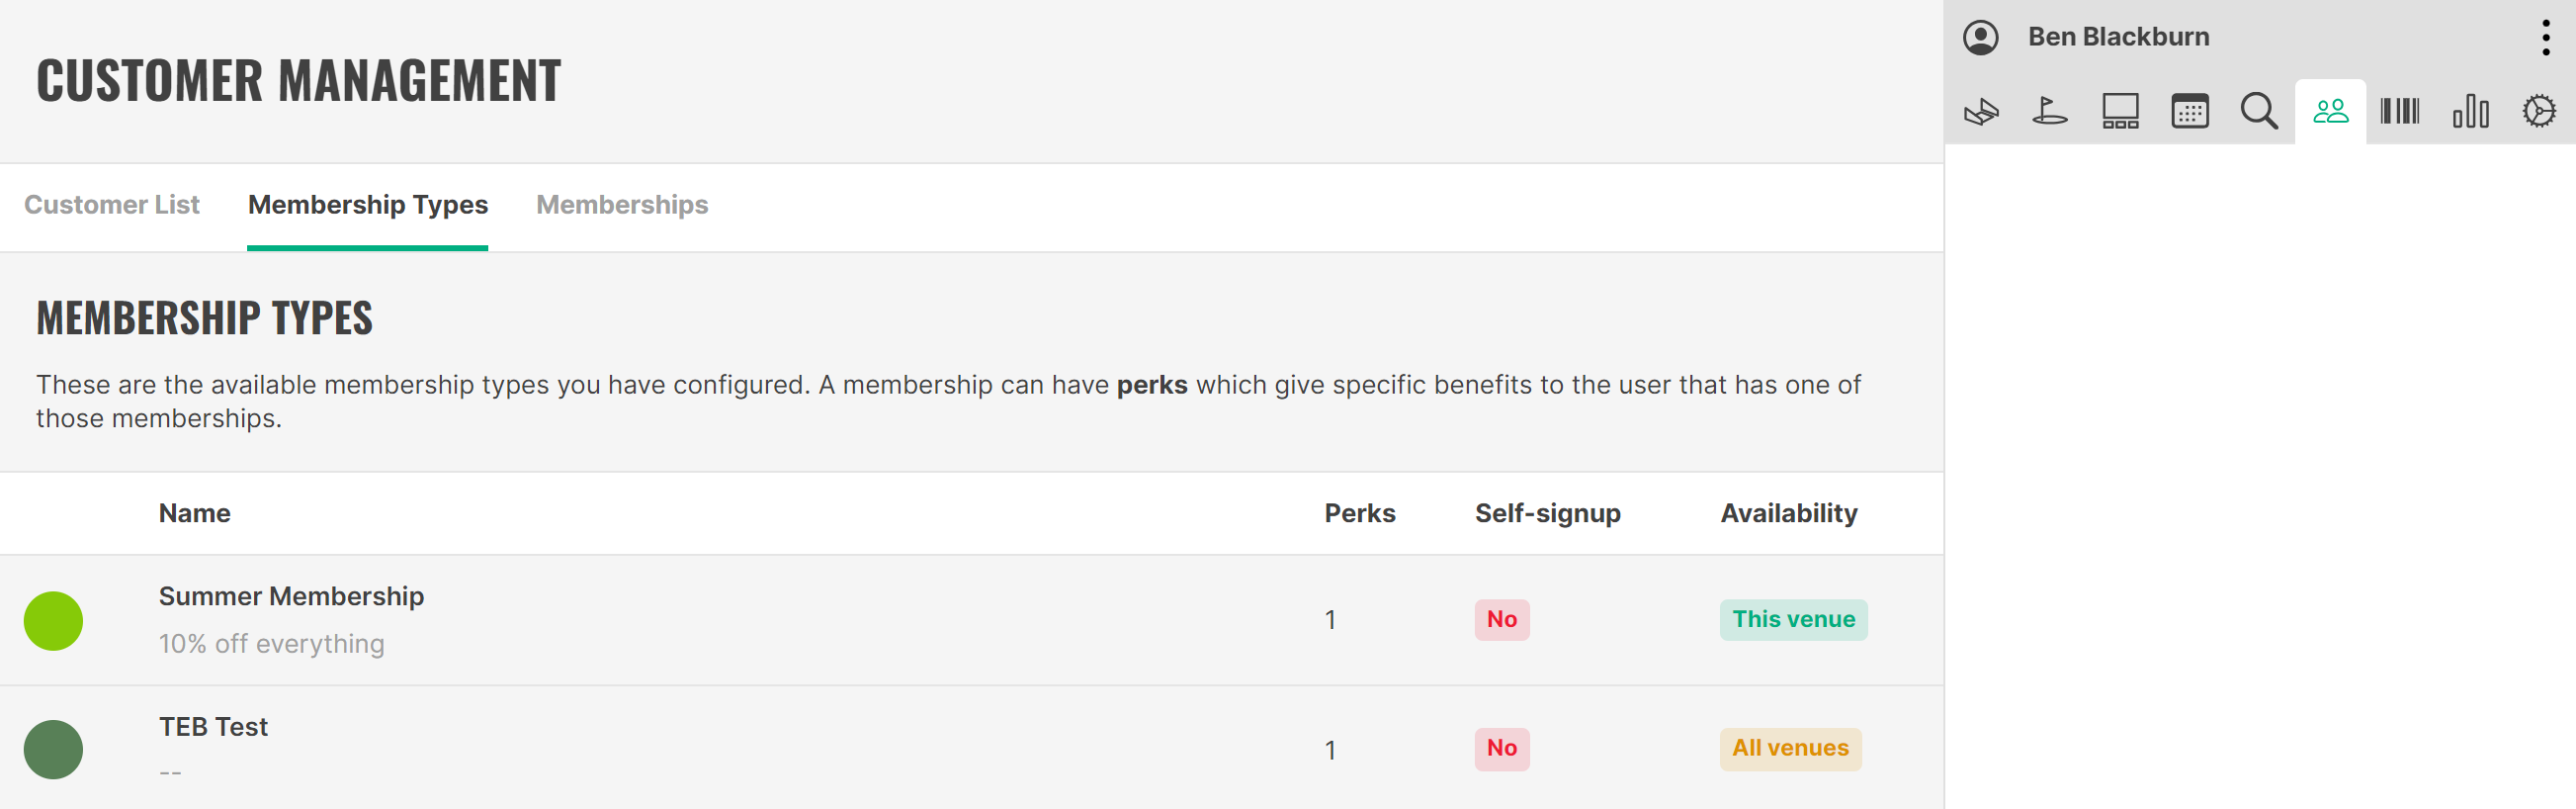
Task: Open the barcode products icon
Action: tap(2399, 111)
